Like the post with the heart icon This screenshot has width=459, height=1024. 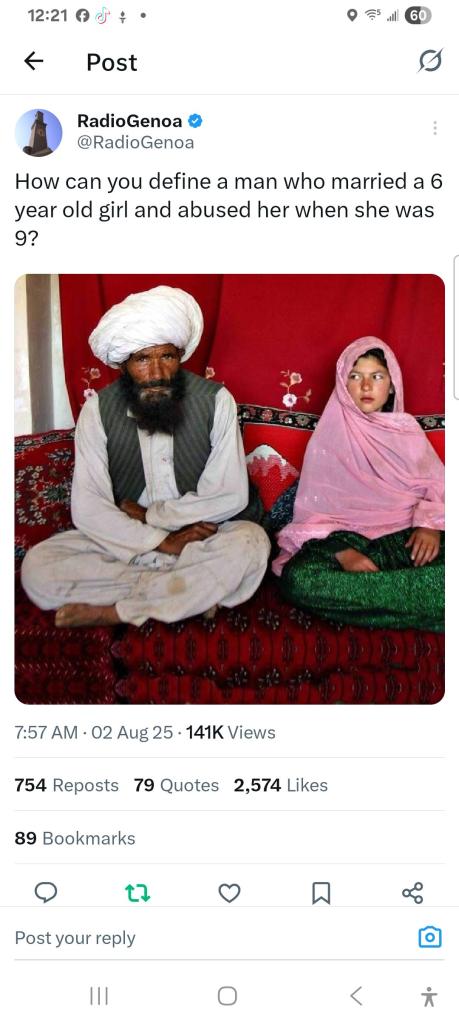229,892
